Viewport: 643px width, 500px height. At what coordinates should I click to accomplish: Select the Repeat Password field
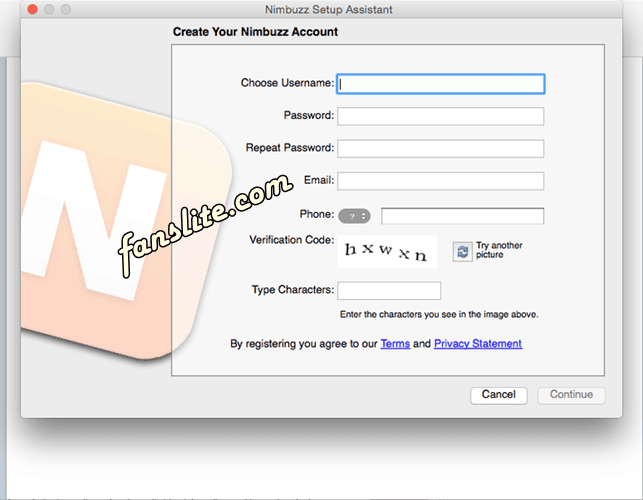click(441, 149)
